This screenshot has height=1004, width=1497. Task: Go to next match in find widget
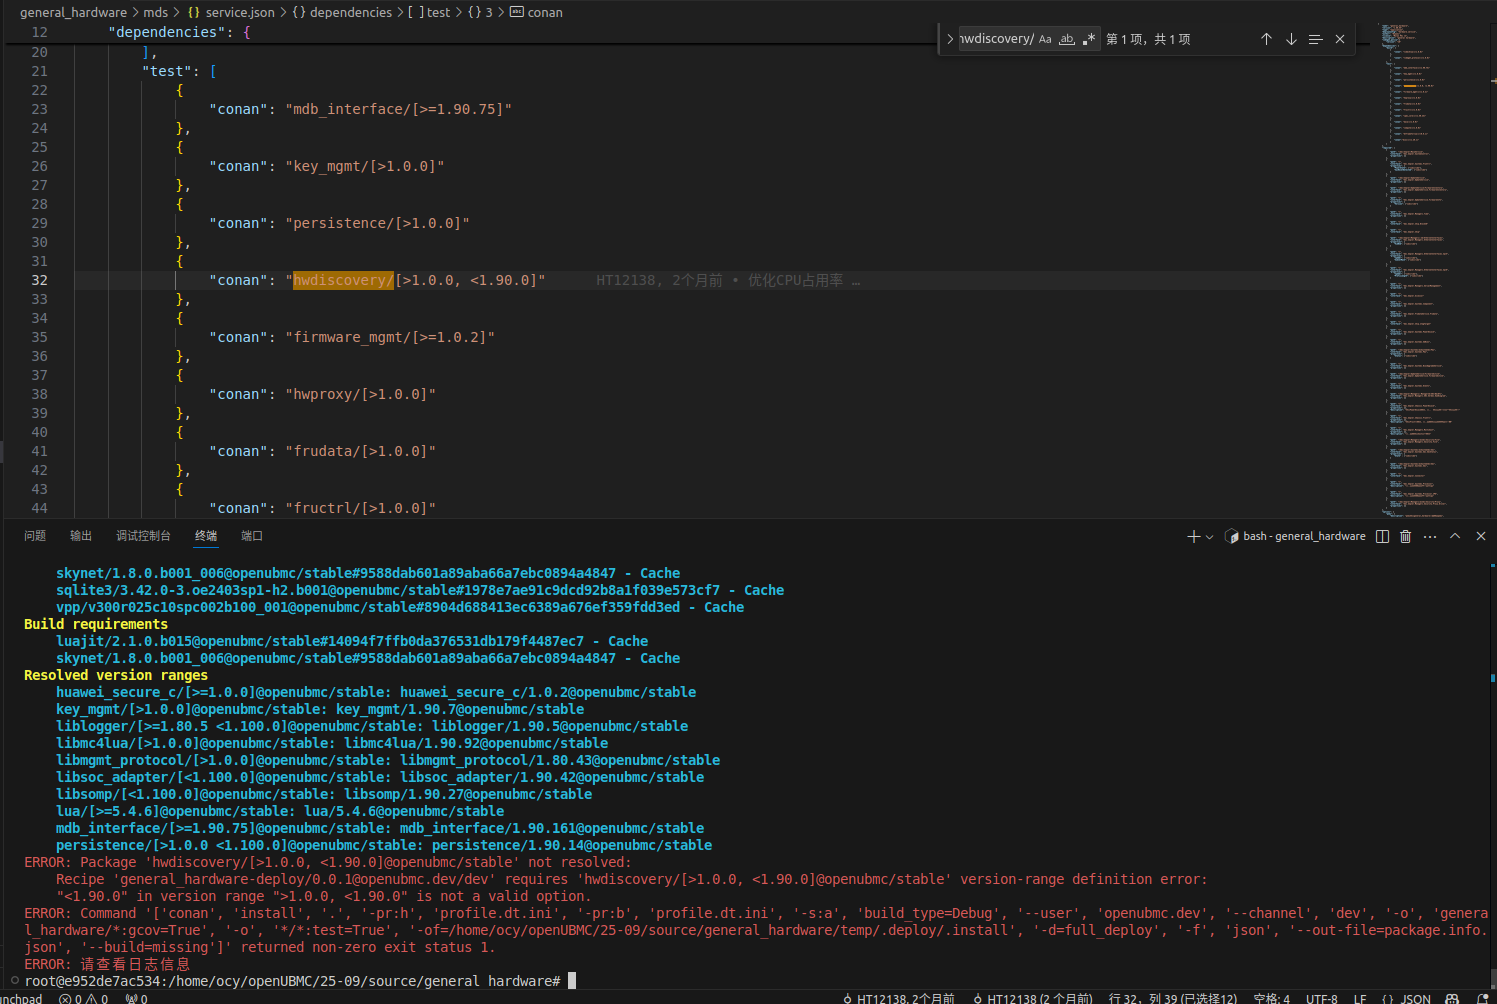point(1291,39)
